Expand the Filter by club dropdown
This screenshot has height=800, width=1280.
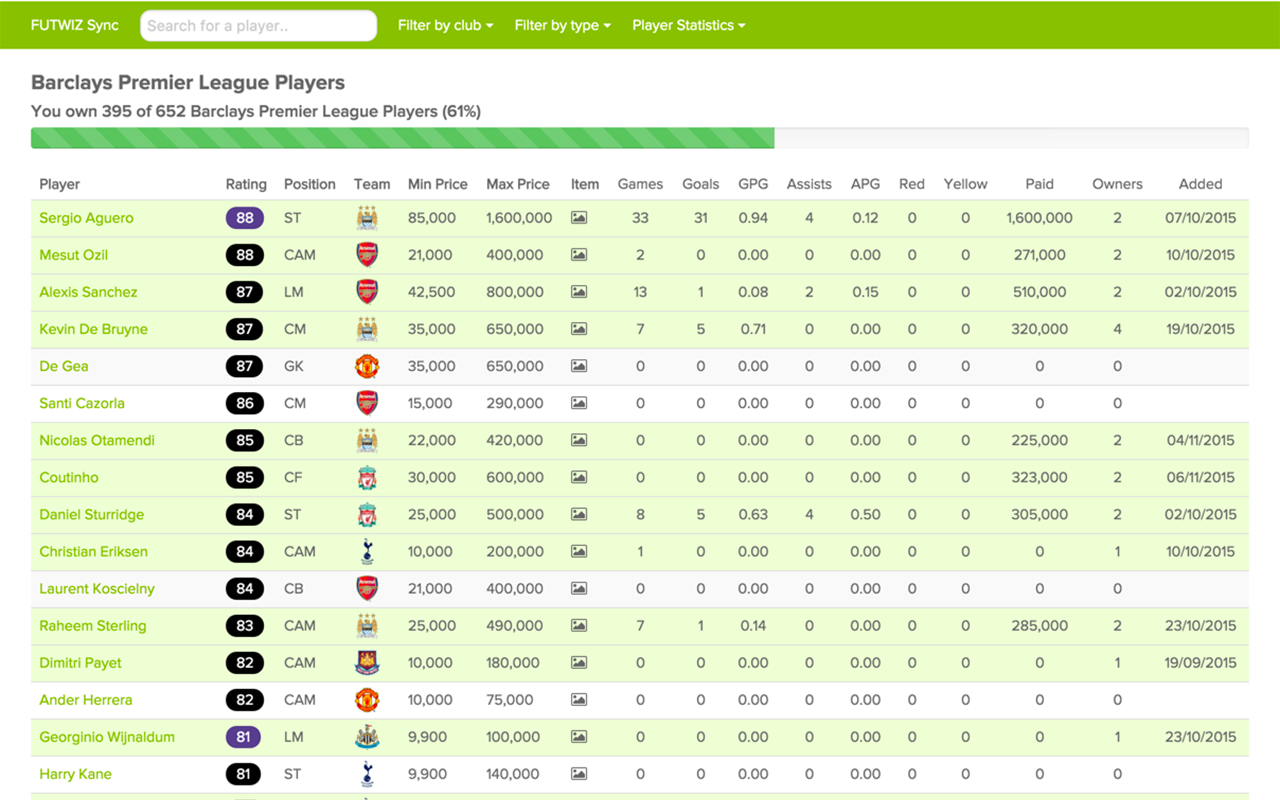point(445,25)
